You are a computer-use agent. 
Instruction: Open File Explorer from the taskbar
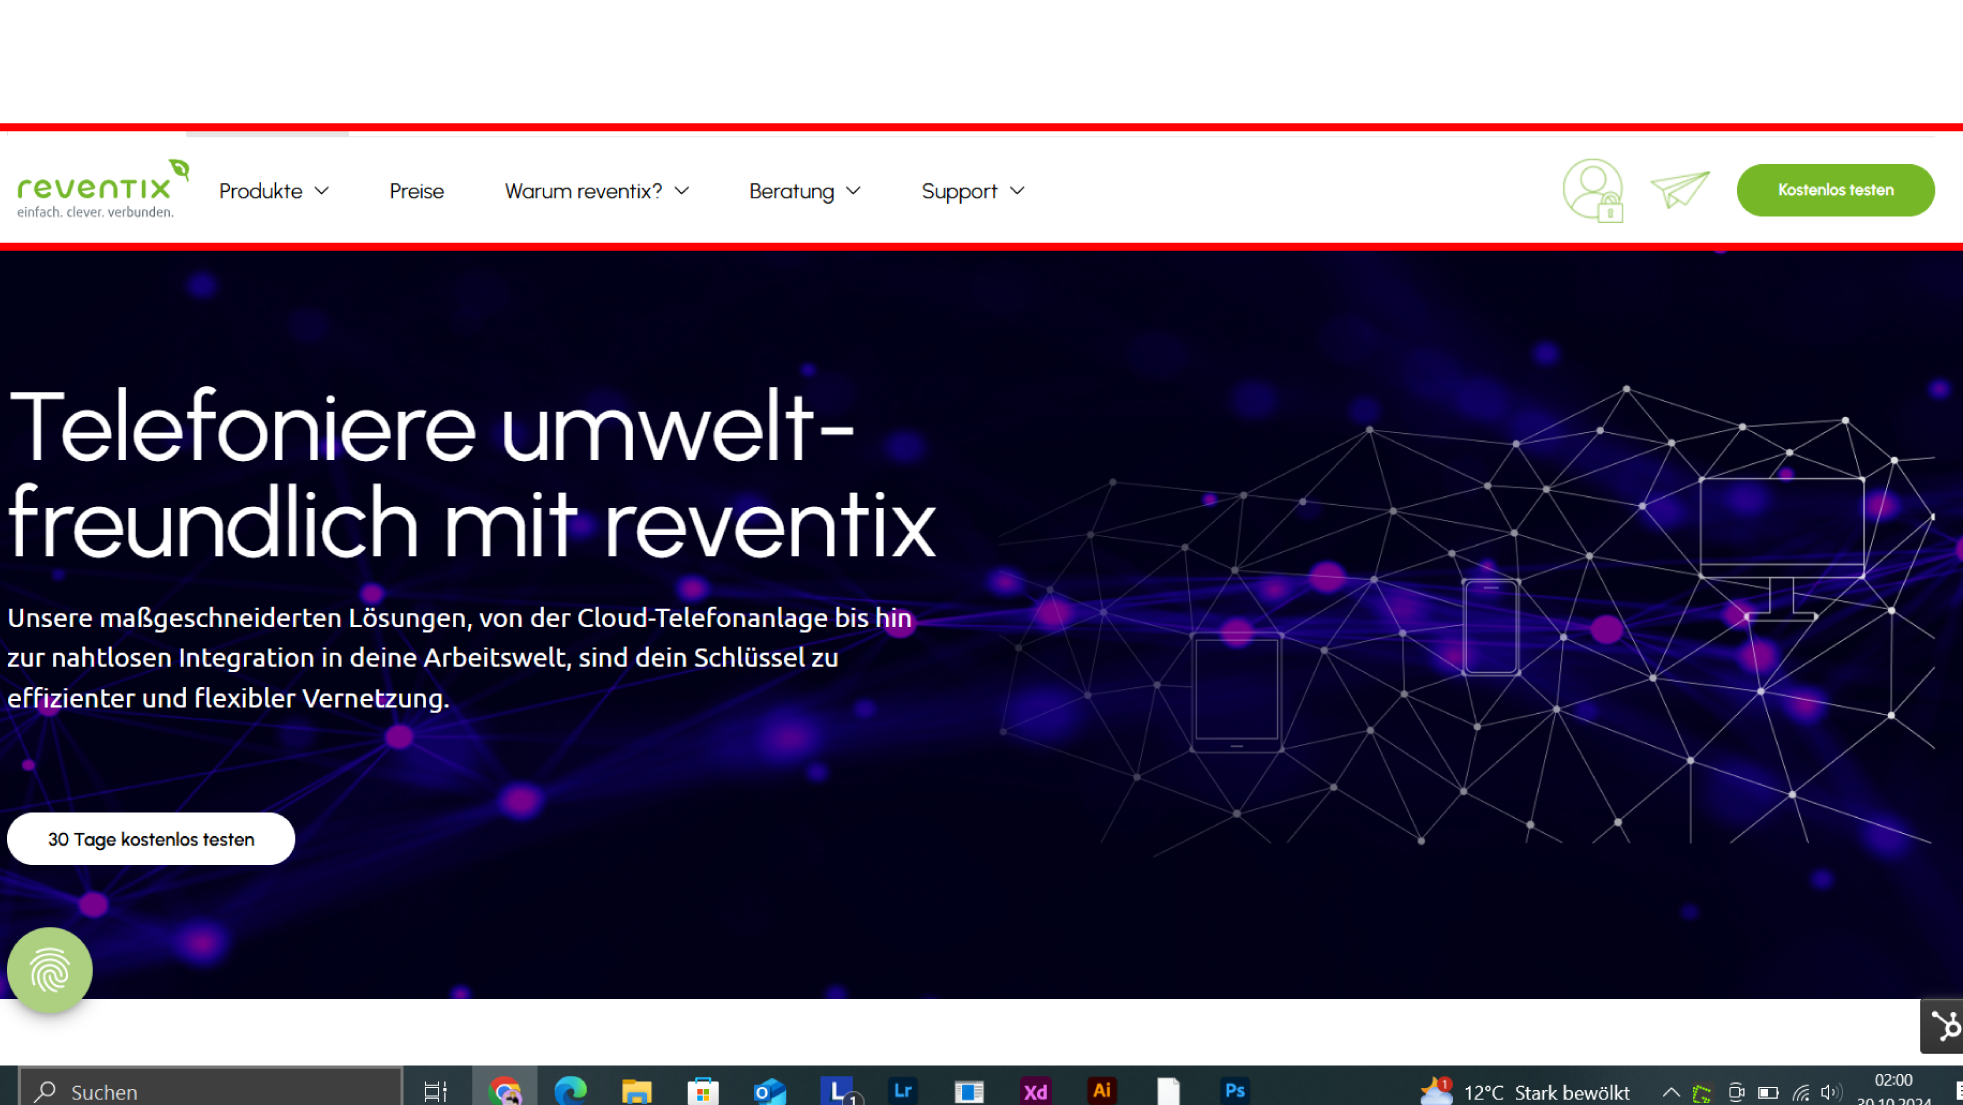637,1091
